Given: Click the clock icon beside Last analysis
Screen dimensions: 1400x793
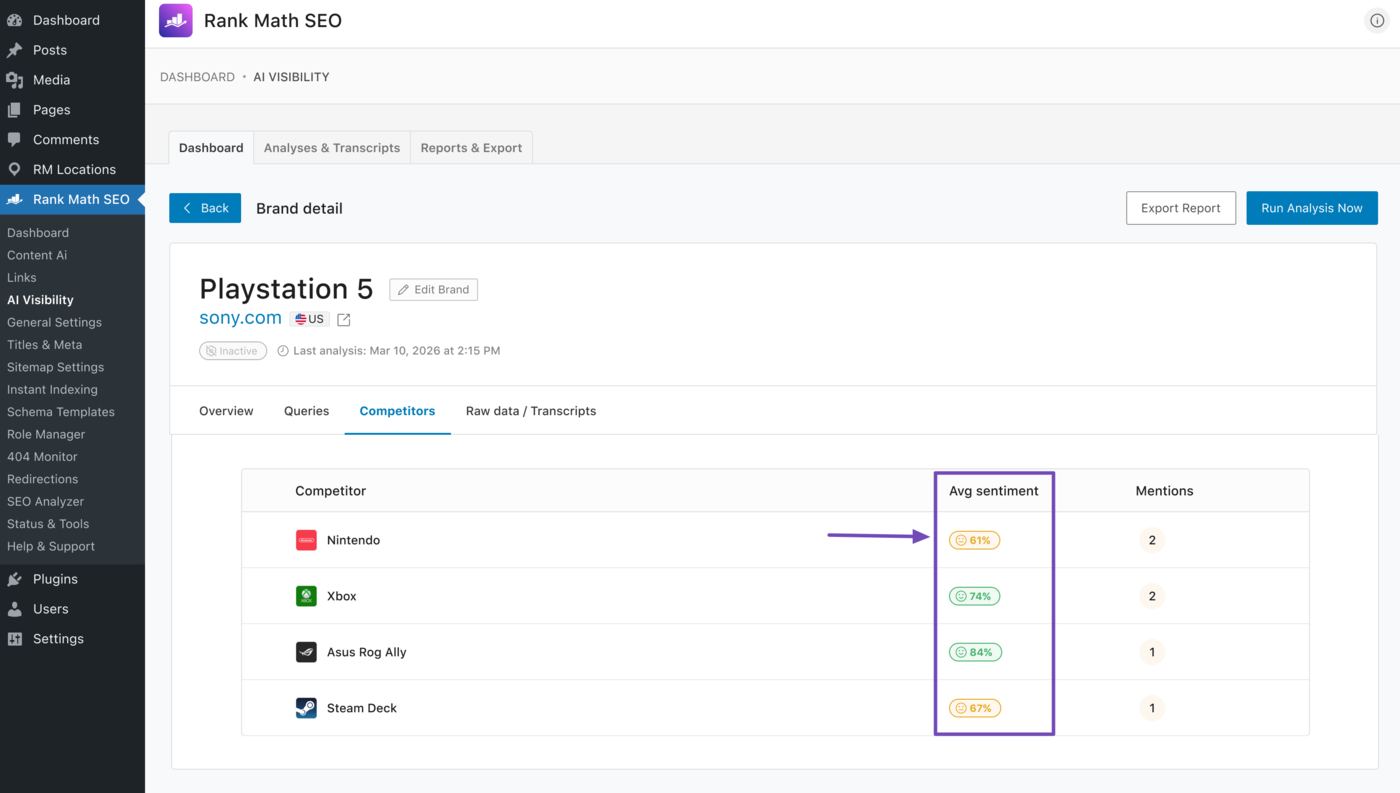Looking at the screenshot, I should [x=283, y=351].
